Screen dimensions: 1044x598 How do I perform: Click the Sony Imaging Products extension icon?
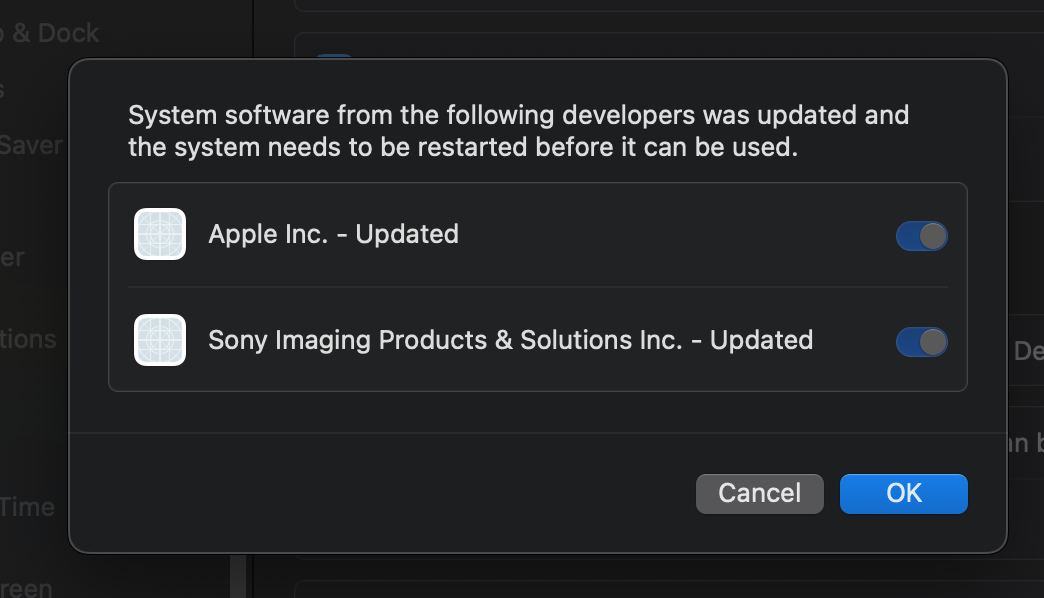pos(160,340)
